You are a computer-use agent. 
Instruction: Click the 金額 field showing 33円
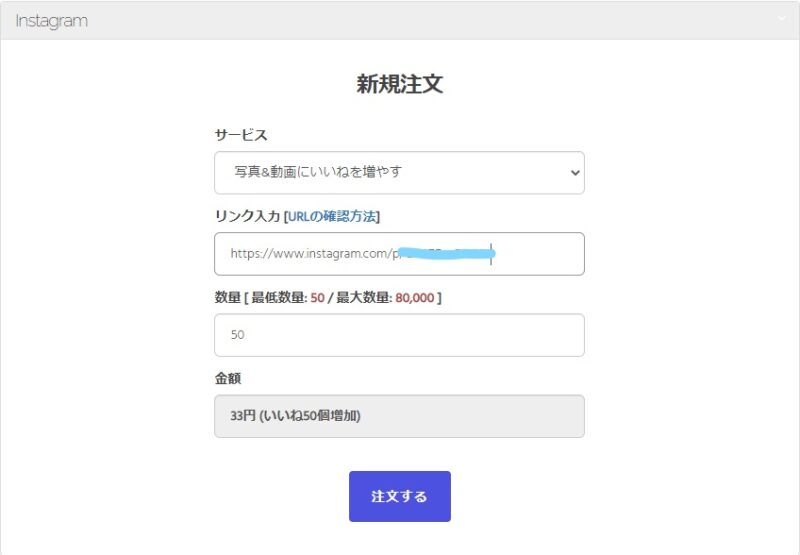pyautogui.click(x=399, y=416)
